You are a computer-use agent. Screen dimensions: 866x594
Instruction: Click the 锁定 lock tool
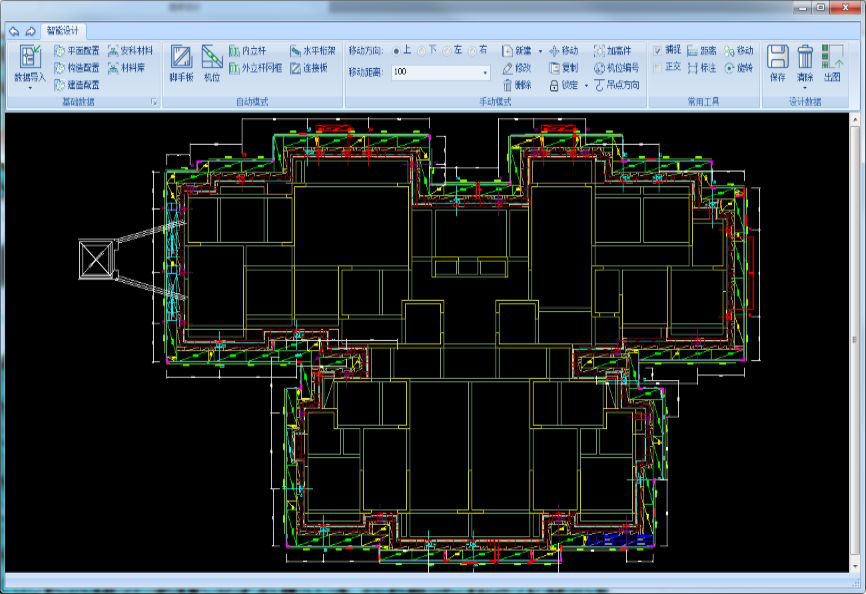[563, 85]
